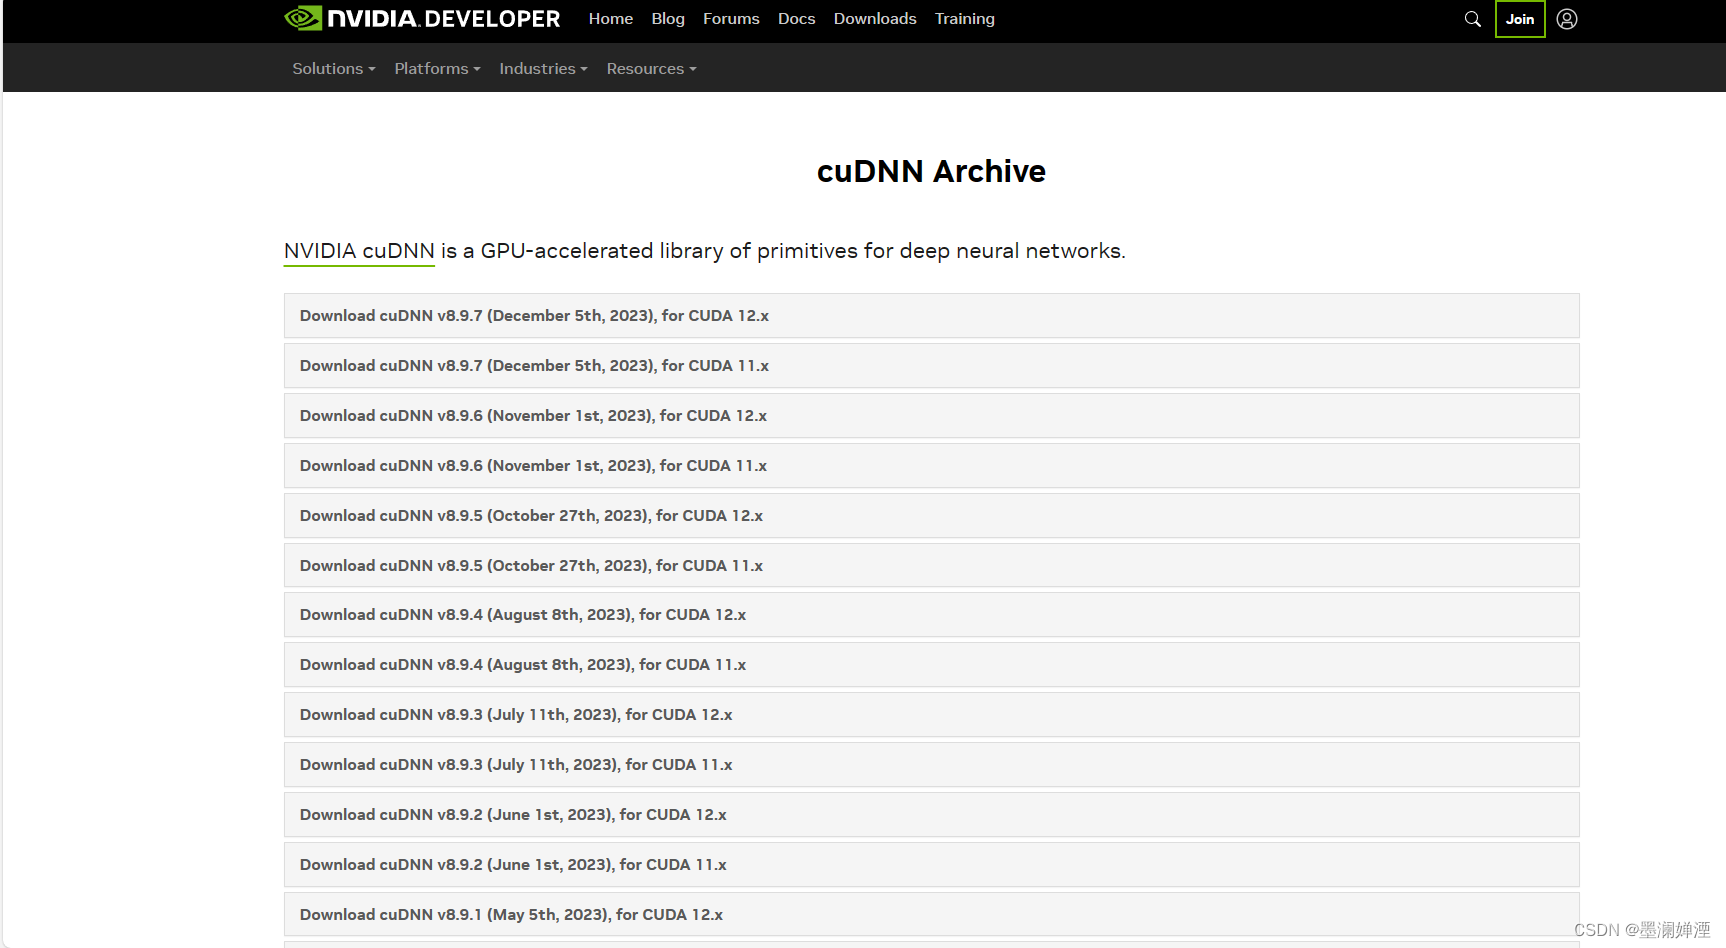Image resolution: width=1726 pixels, height=948 pixels.
Task: Visit the Forums nav link
Action: [731, 19]
